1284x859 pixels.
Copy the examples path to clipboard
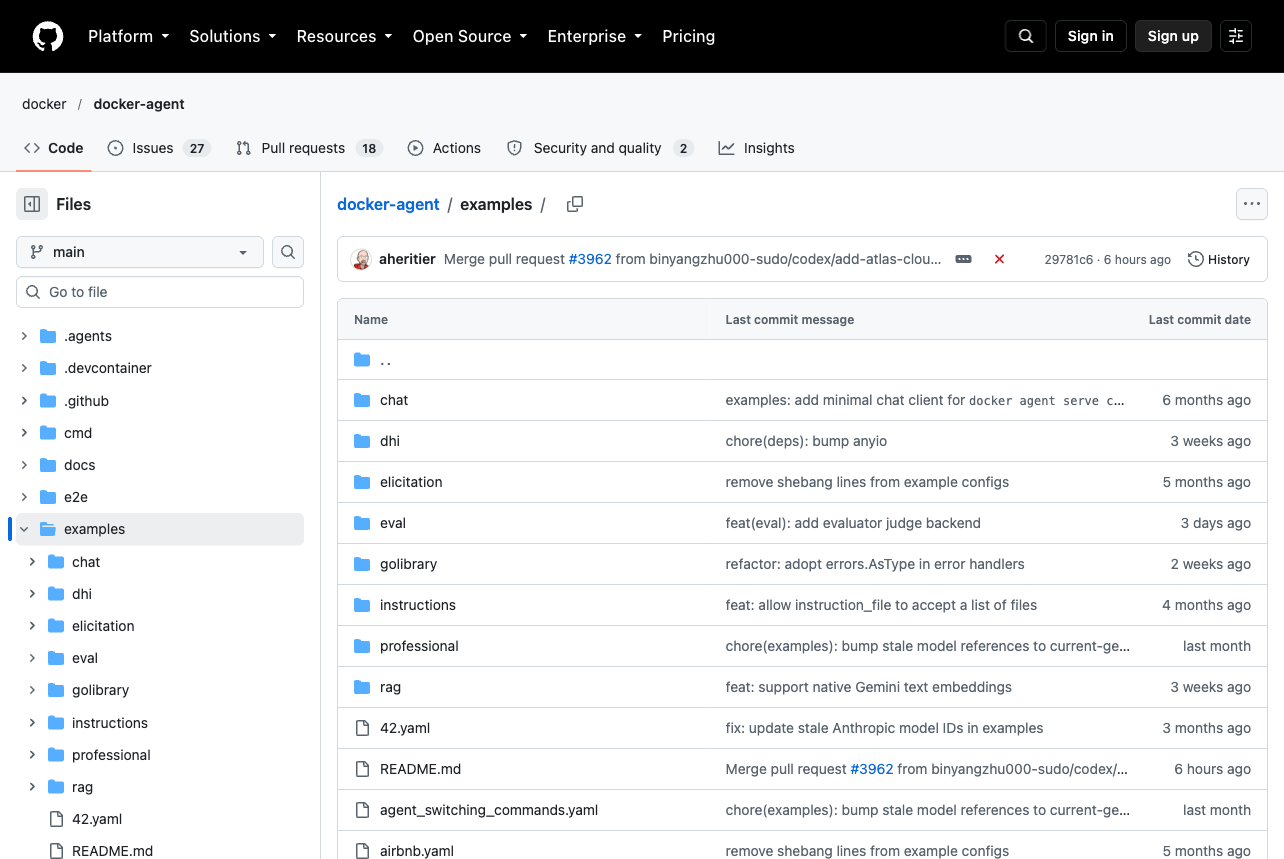pos(575,204)
